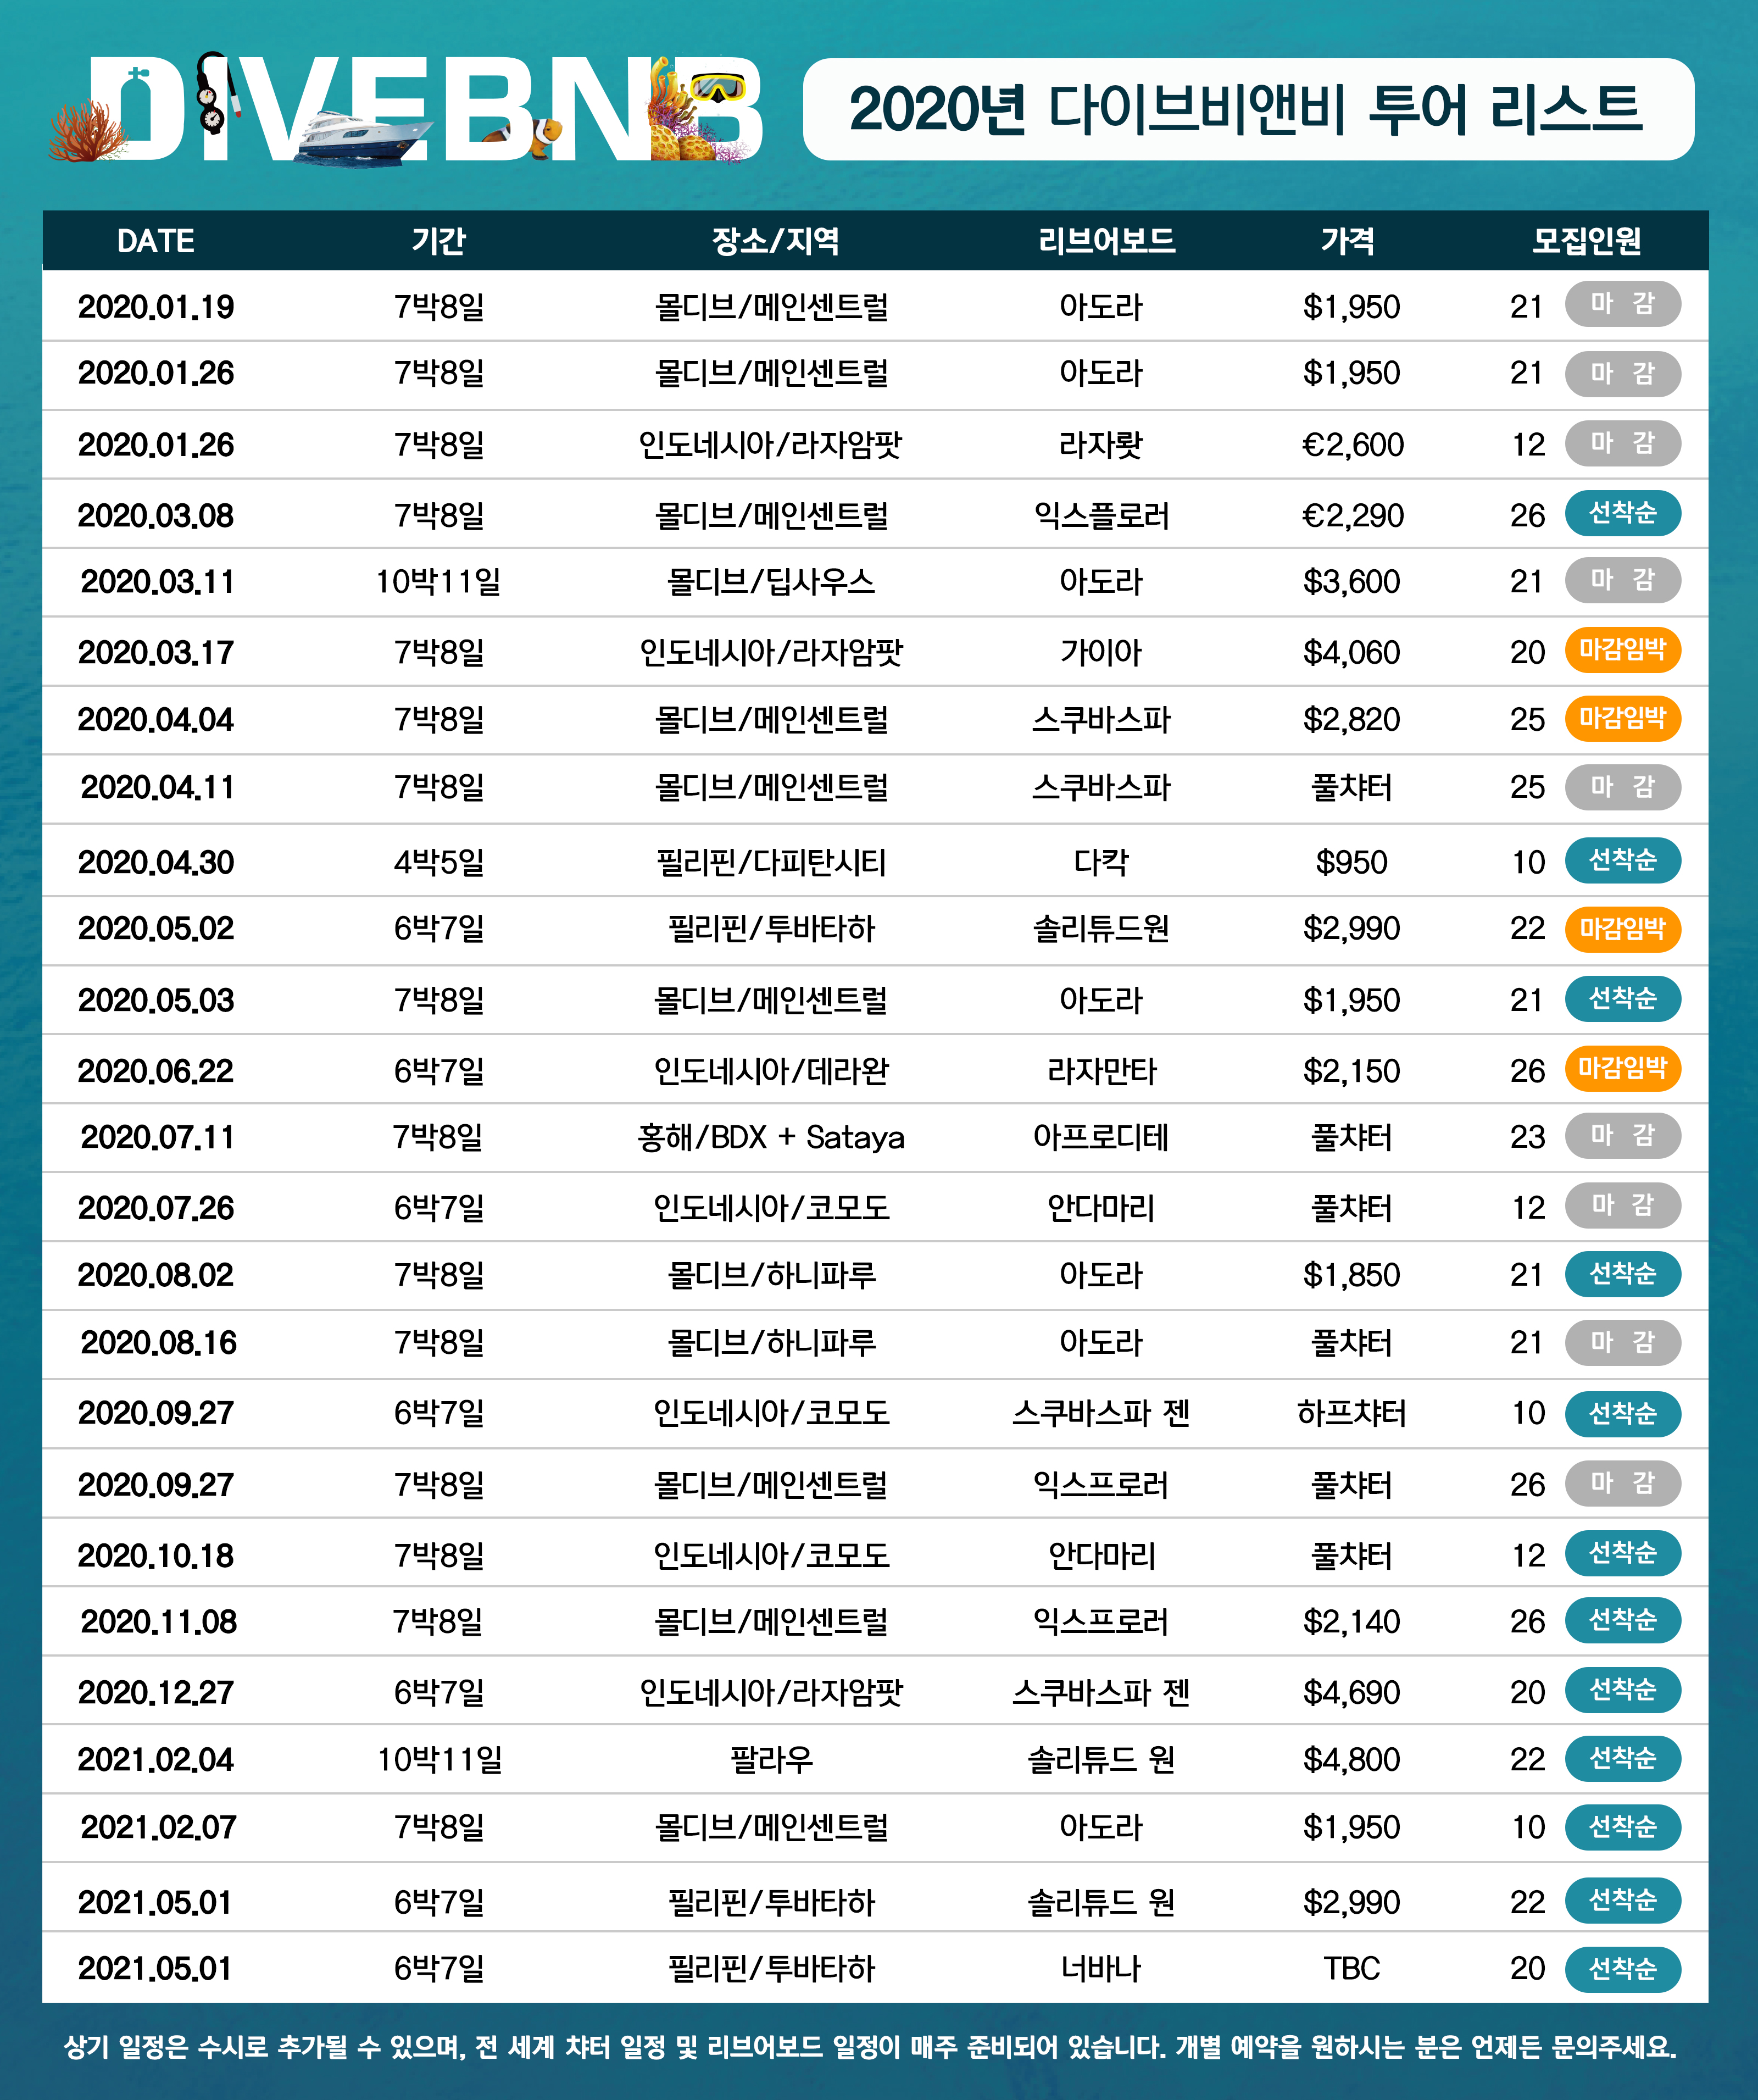Select the €2,600 price cell

pos(1352,444)
